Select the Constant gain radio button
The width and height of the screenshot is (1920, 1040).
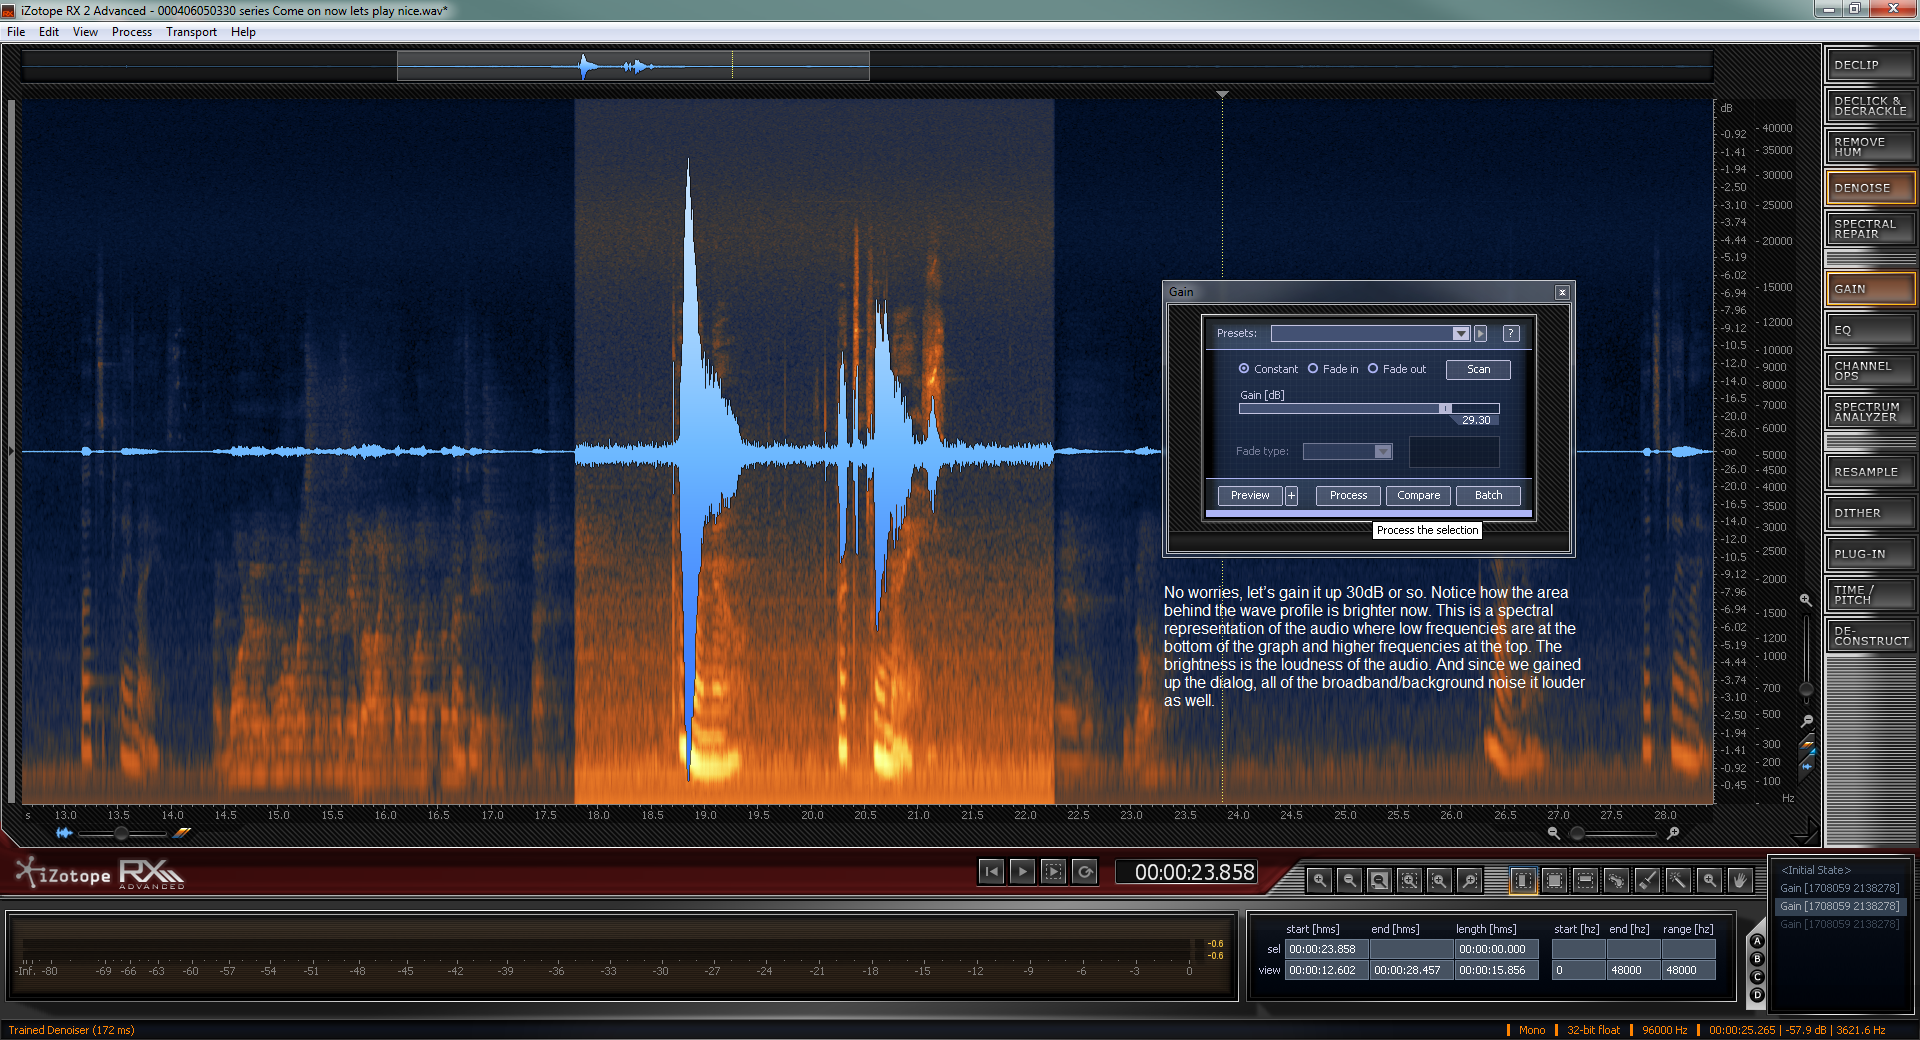(1244, 369)
